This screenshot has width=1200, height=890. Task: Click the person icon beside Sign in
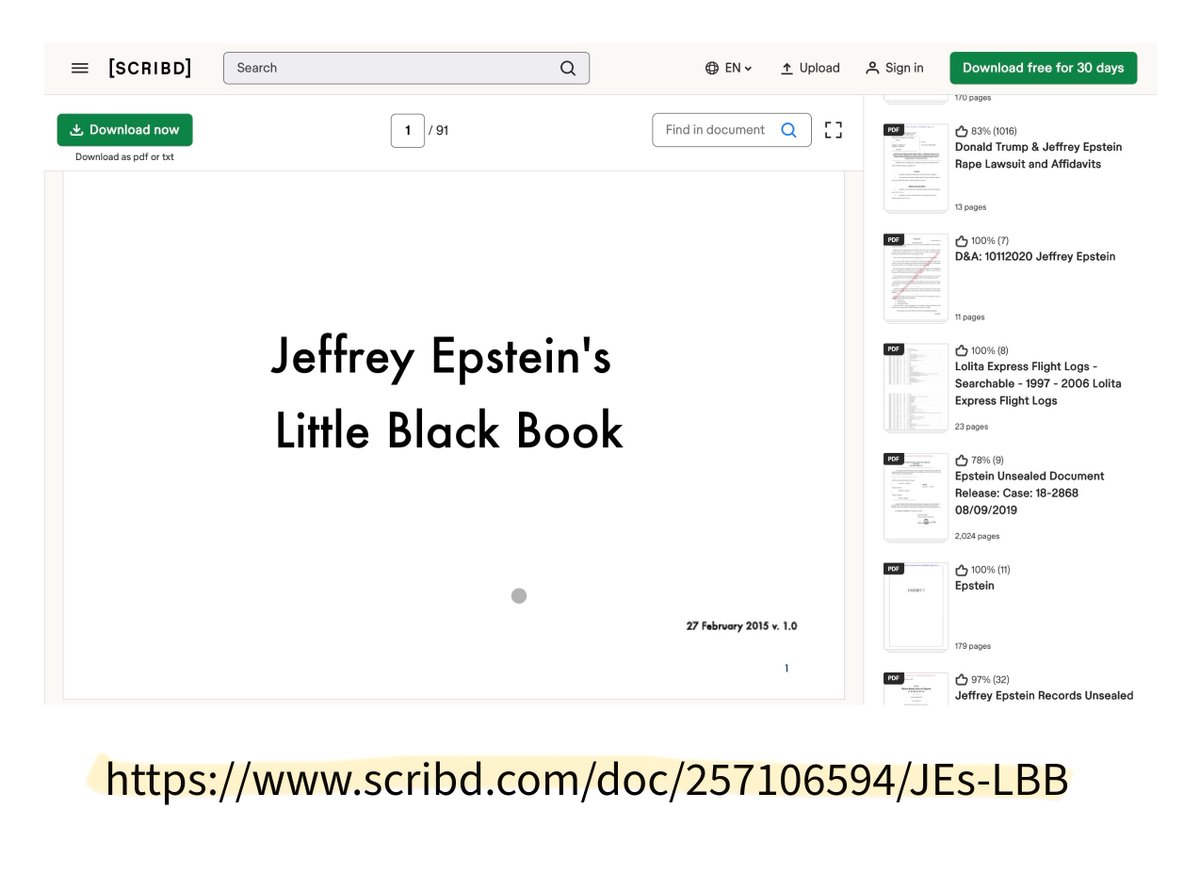[x=872, y=68]
